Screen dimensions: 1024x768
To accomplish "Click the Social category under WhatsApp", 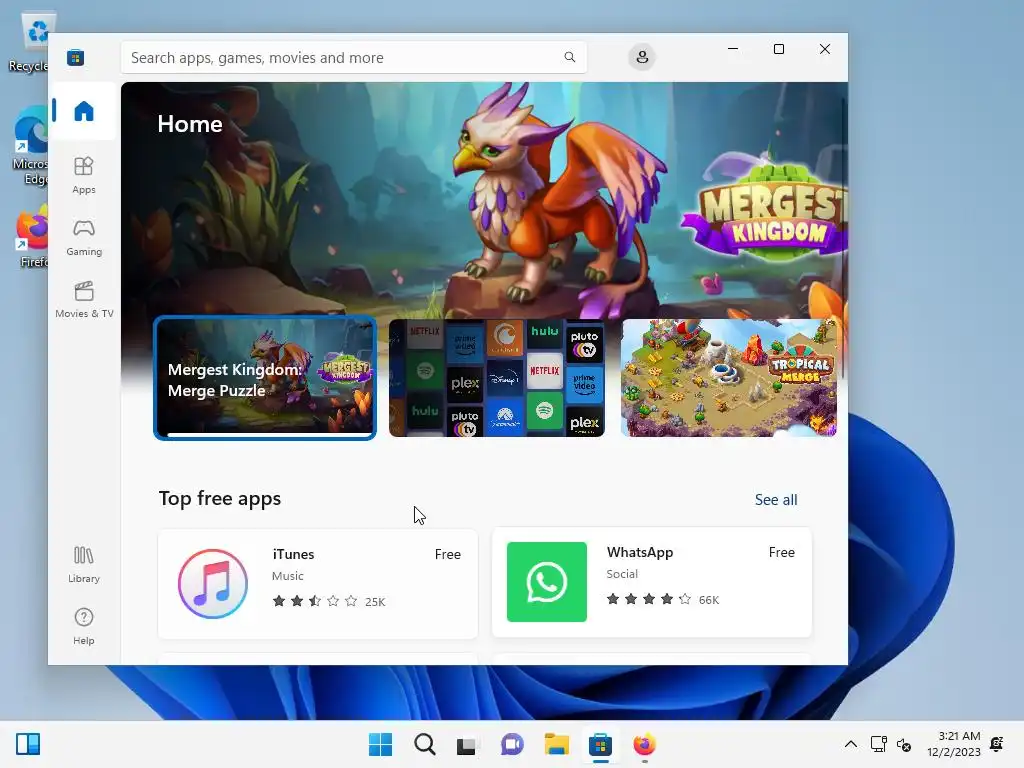I will point(622,573).
